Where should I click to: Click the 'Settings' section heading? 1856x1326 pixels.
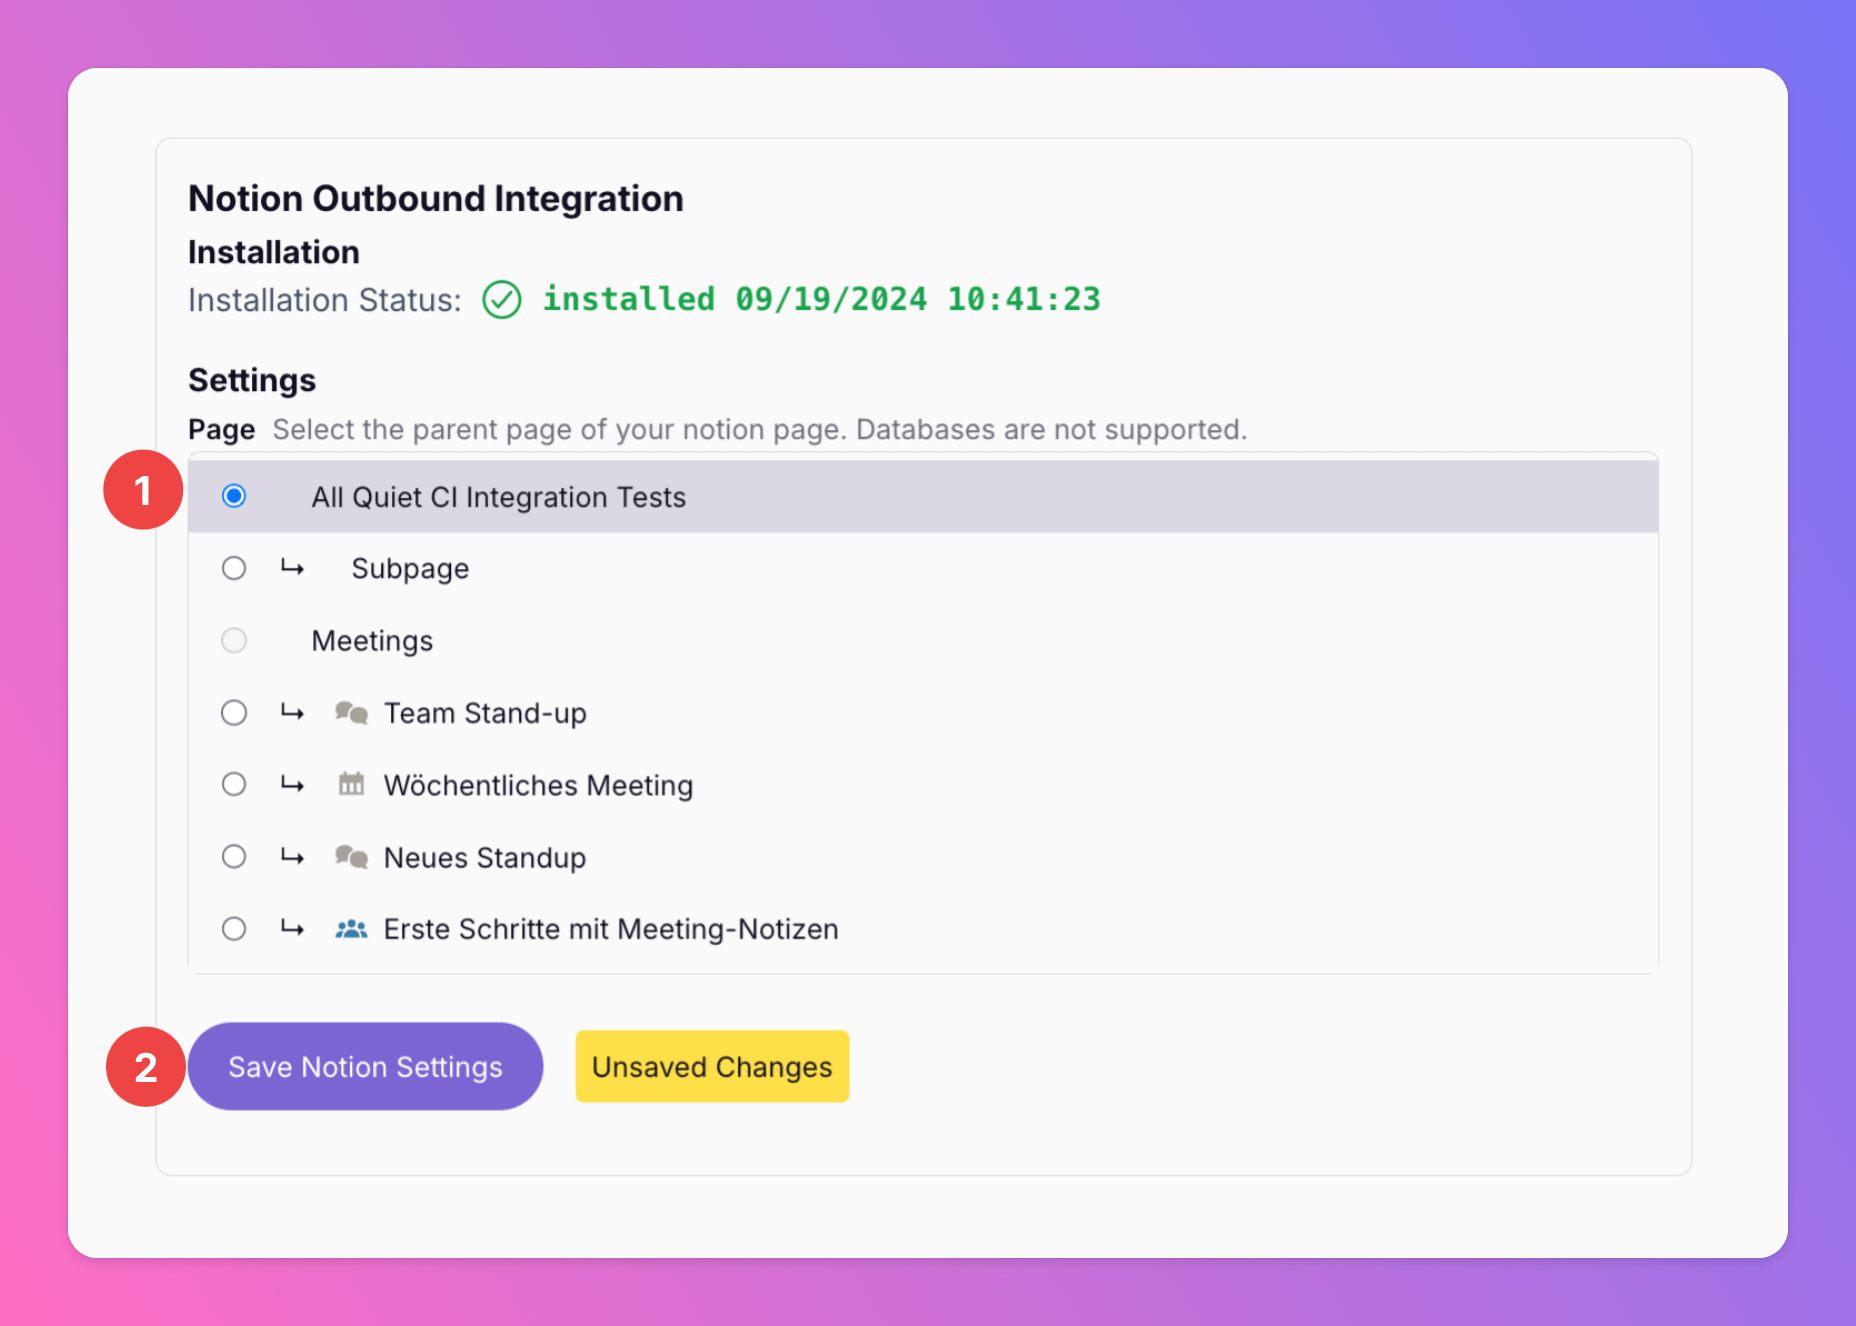(x=252, y=380)
